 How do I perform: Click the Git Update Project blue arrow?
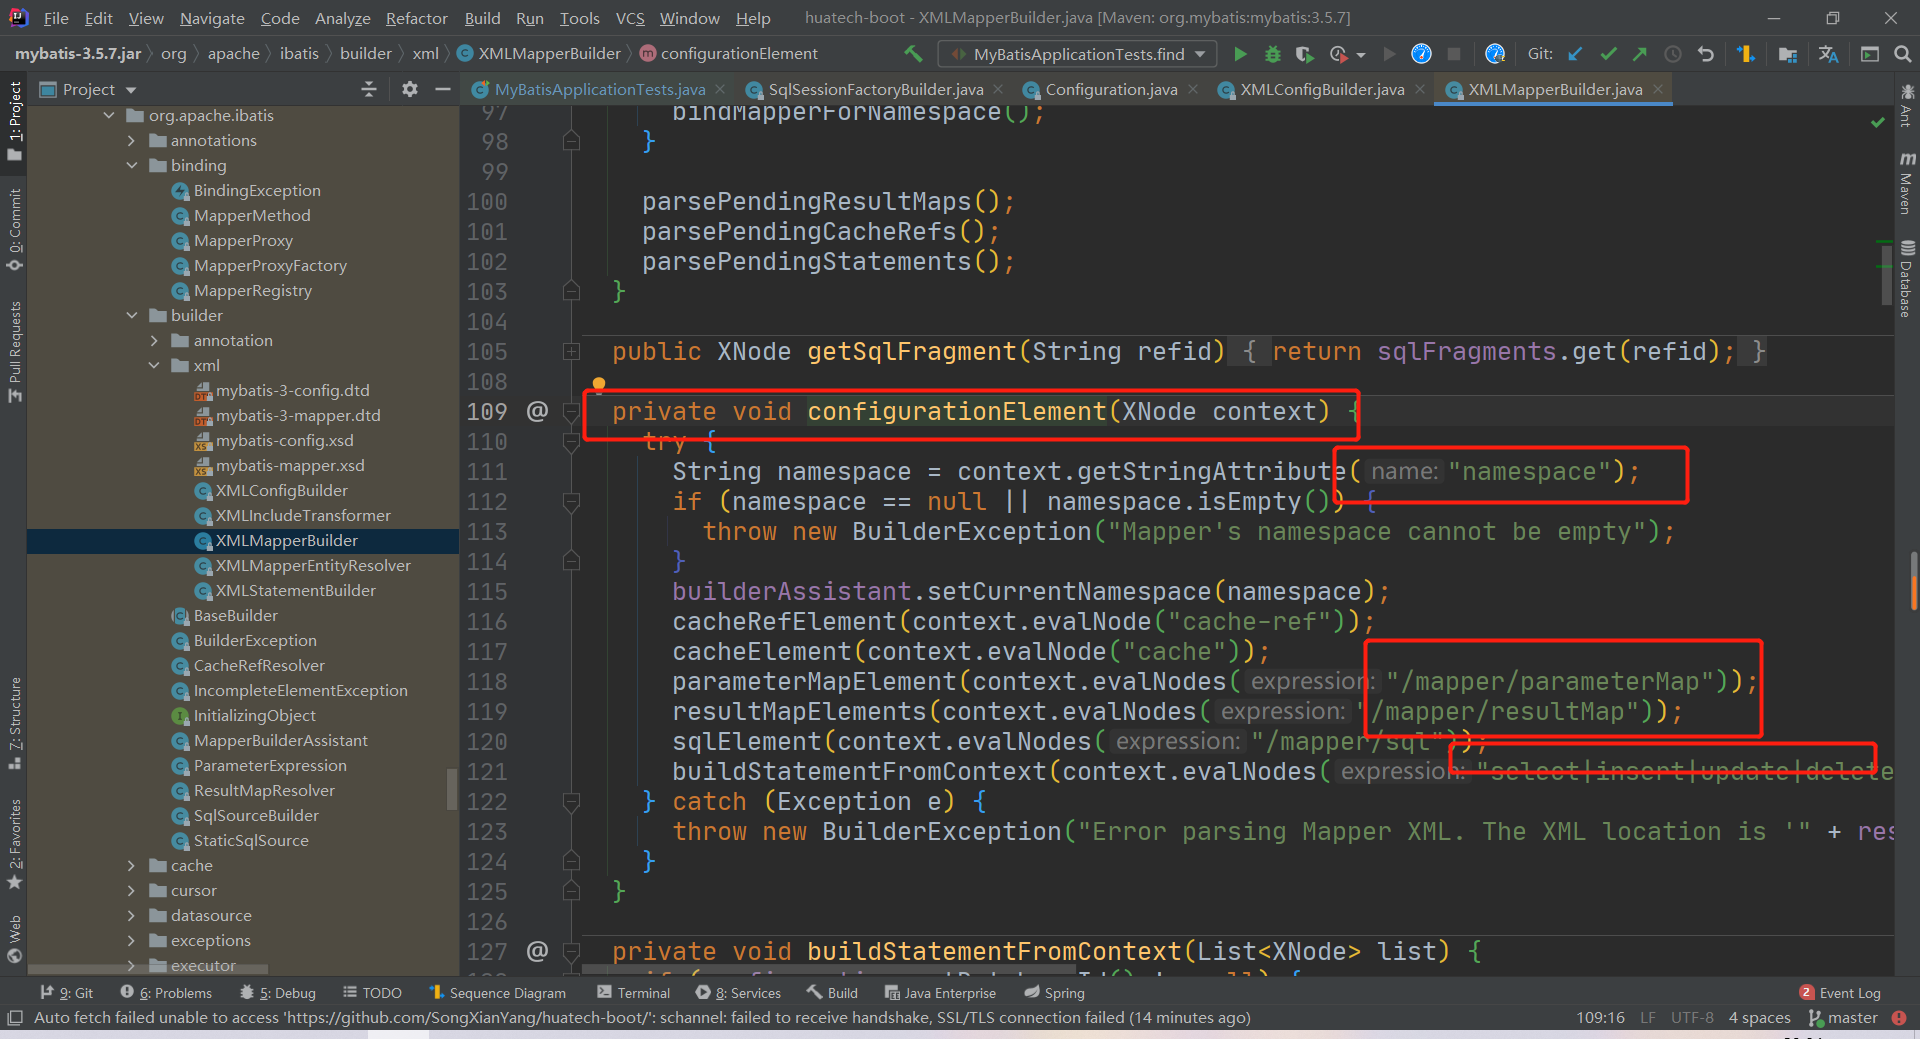(1575, 54)
